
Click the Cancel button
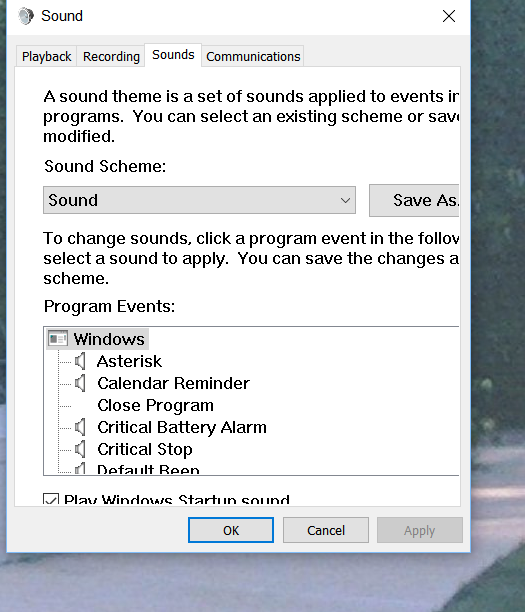(x=326, y=530)
